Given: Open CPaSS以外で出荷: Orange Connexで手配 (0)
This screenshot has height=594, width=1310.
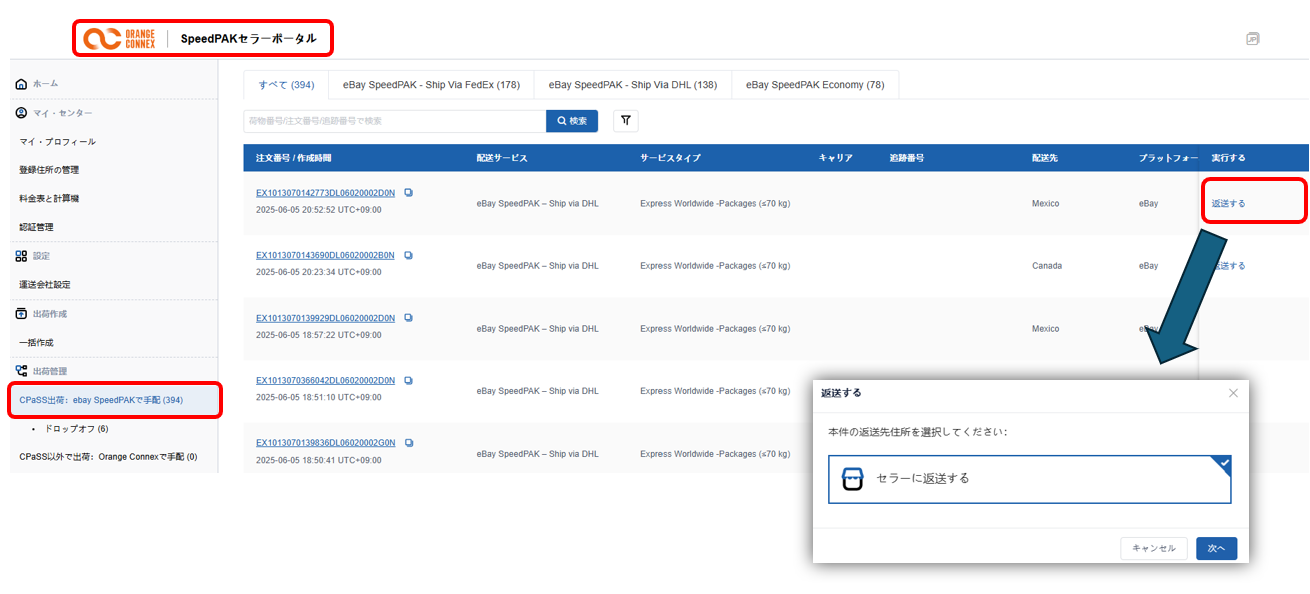Looking at the screenshot, I should point(108,457).
